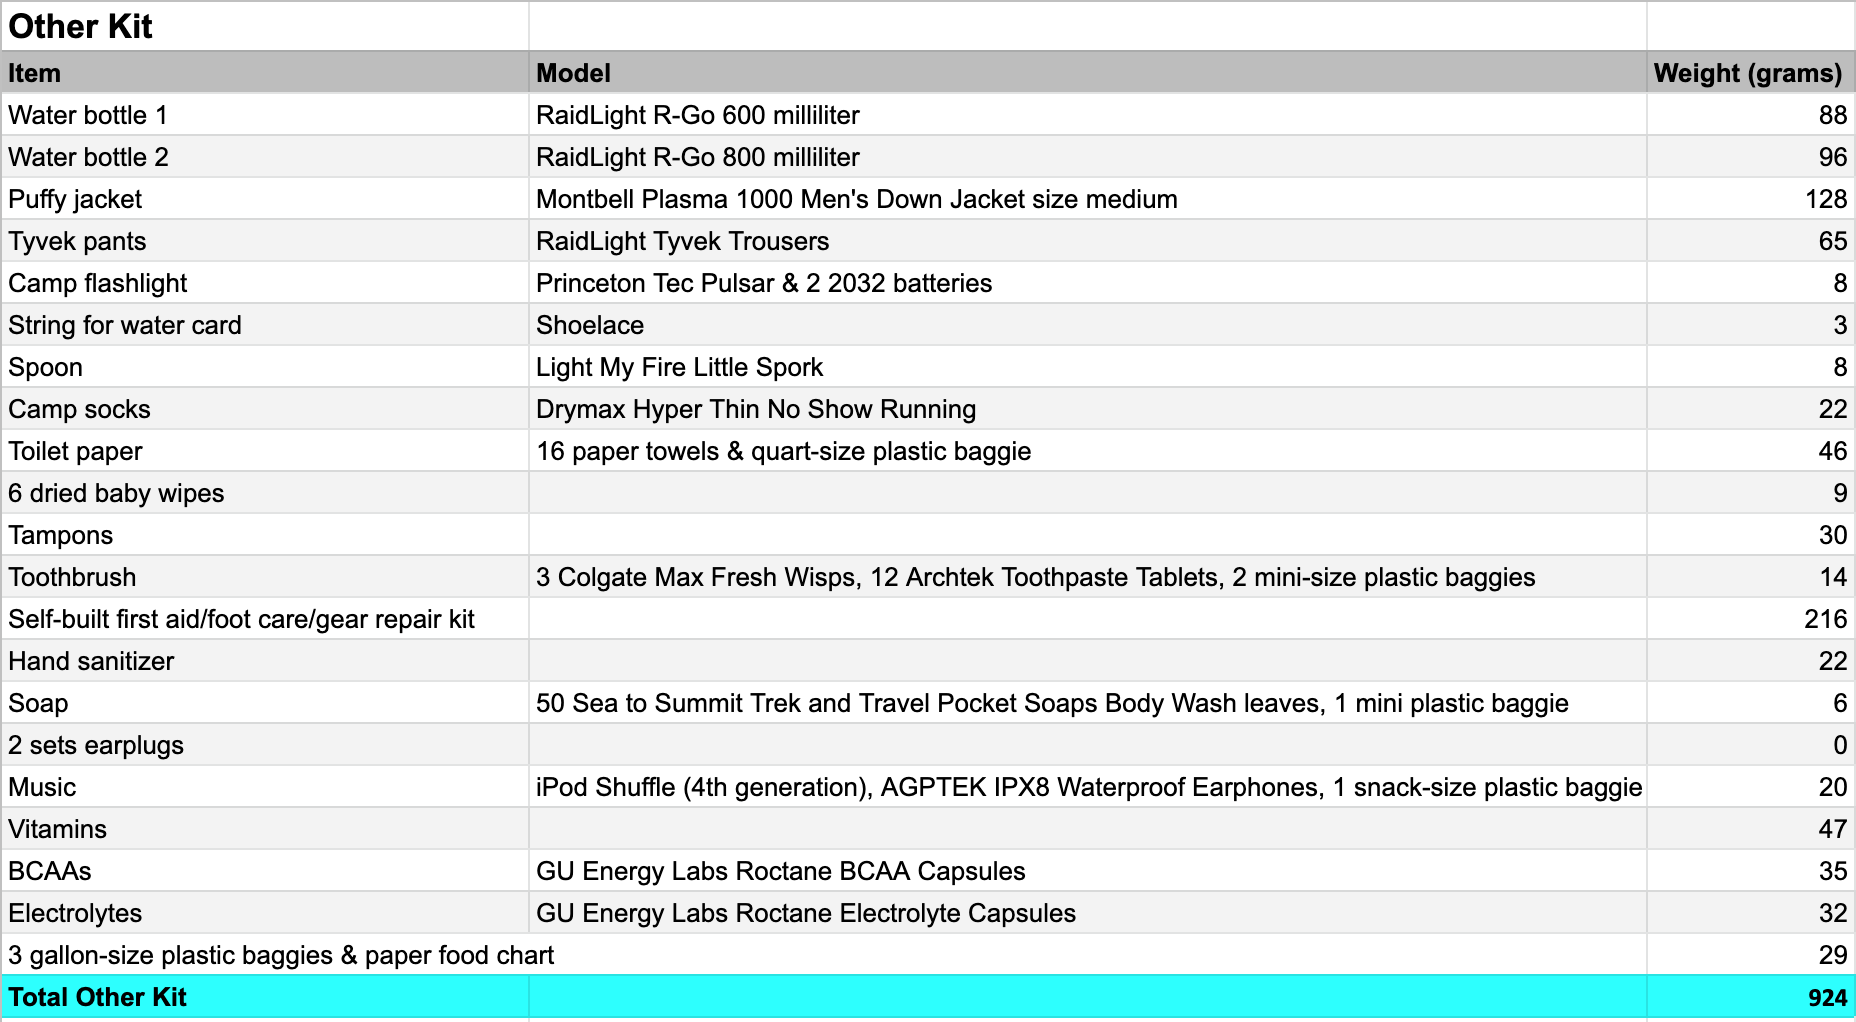Viewport: 1856px width, 1022px height.
Task: Select the 'Vitamins' cell
Action: click(x=265, y=829)
